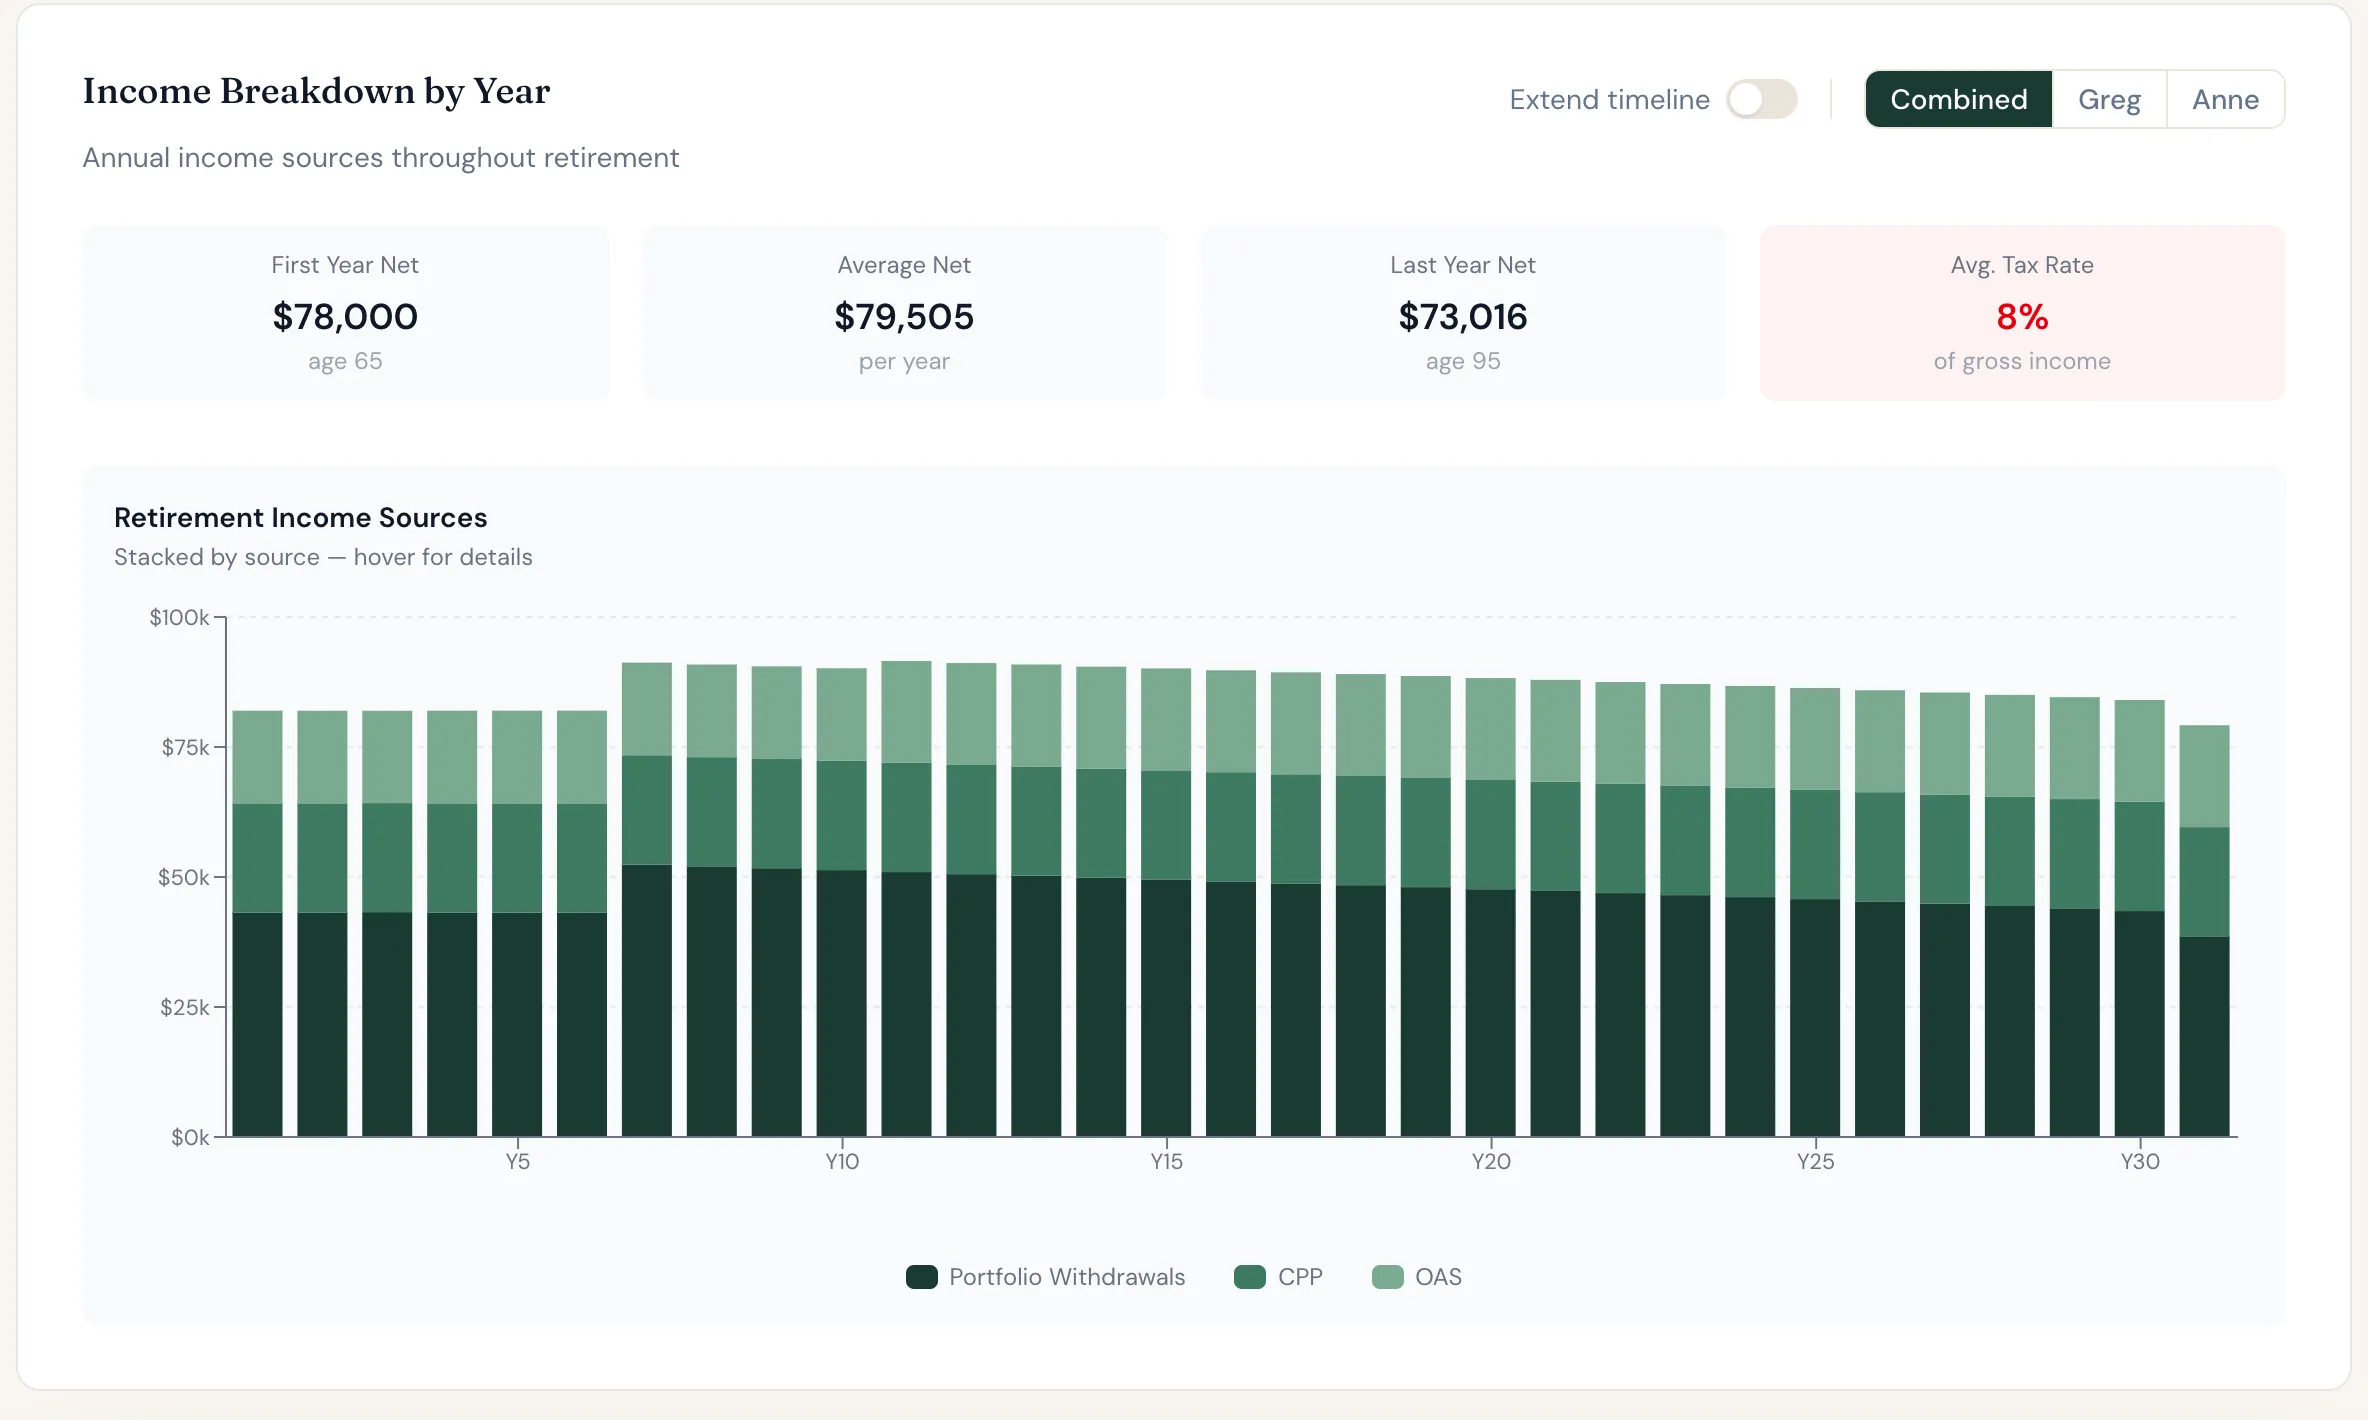
Task: Click the Portfolio Withdrawals legend swatch
Action: click(921, 1277)
